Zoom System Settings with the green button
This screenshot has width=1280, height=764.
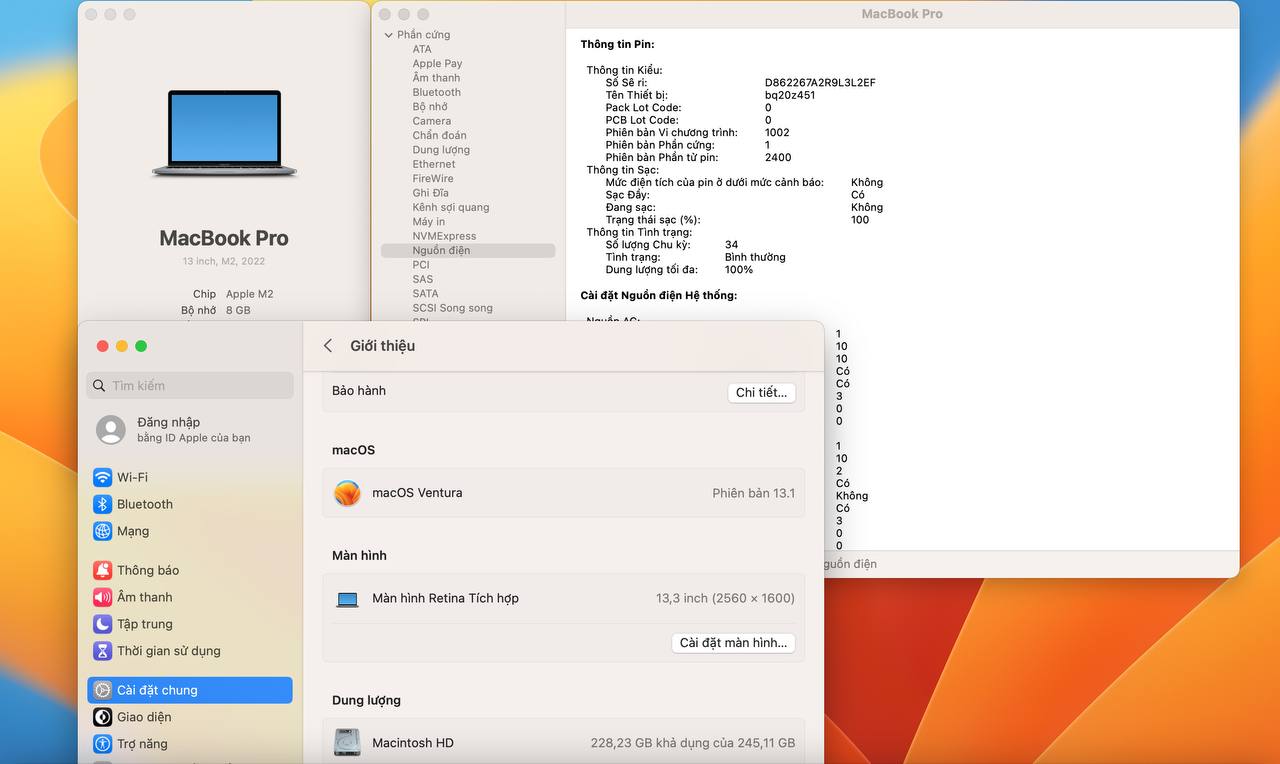point(141,346)
